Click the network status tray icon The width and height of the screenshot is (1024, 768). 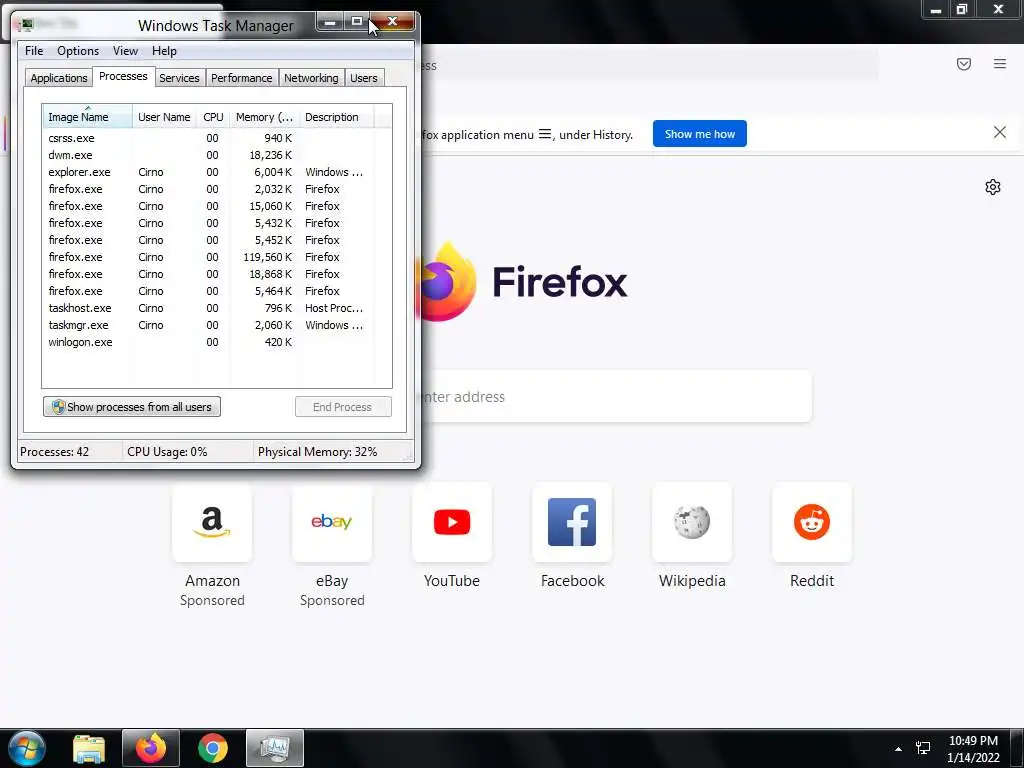923,748
